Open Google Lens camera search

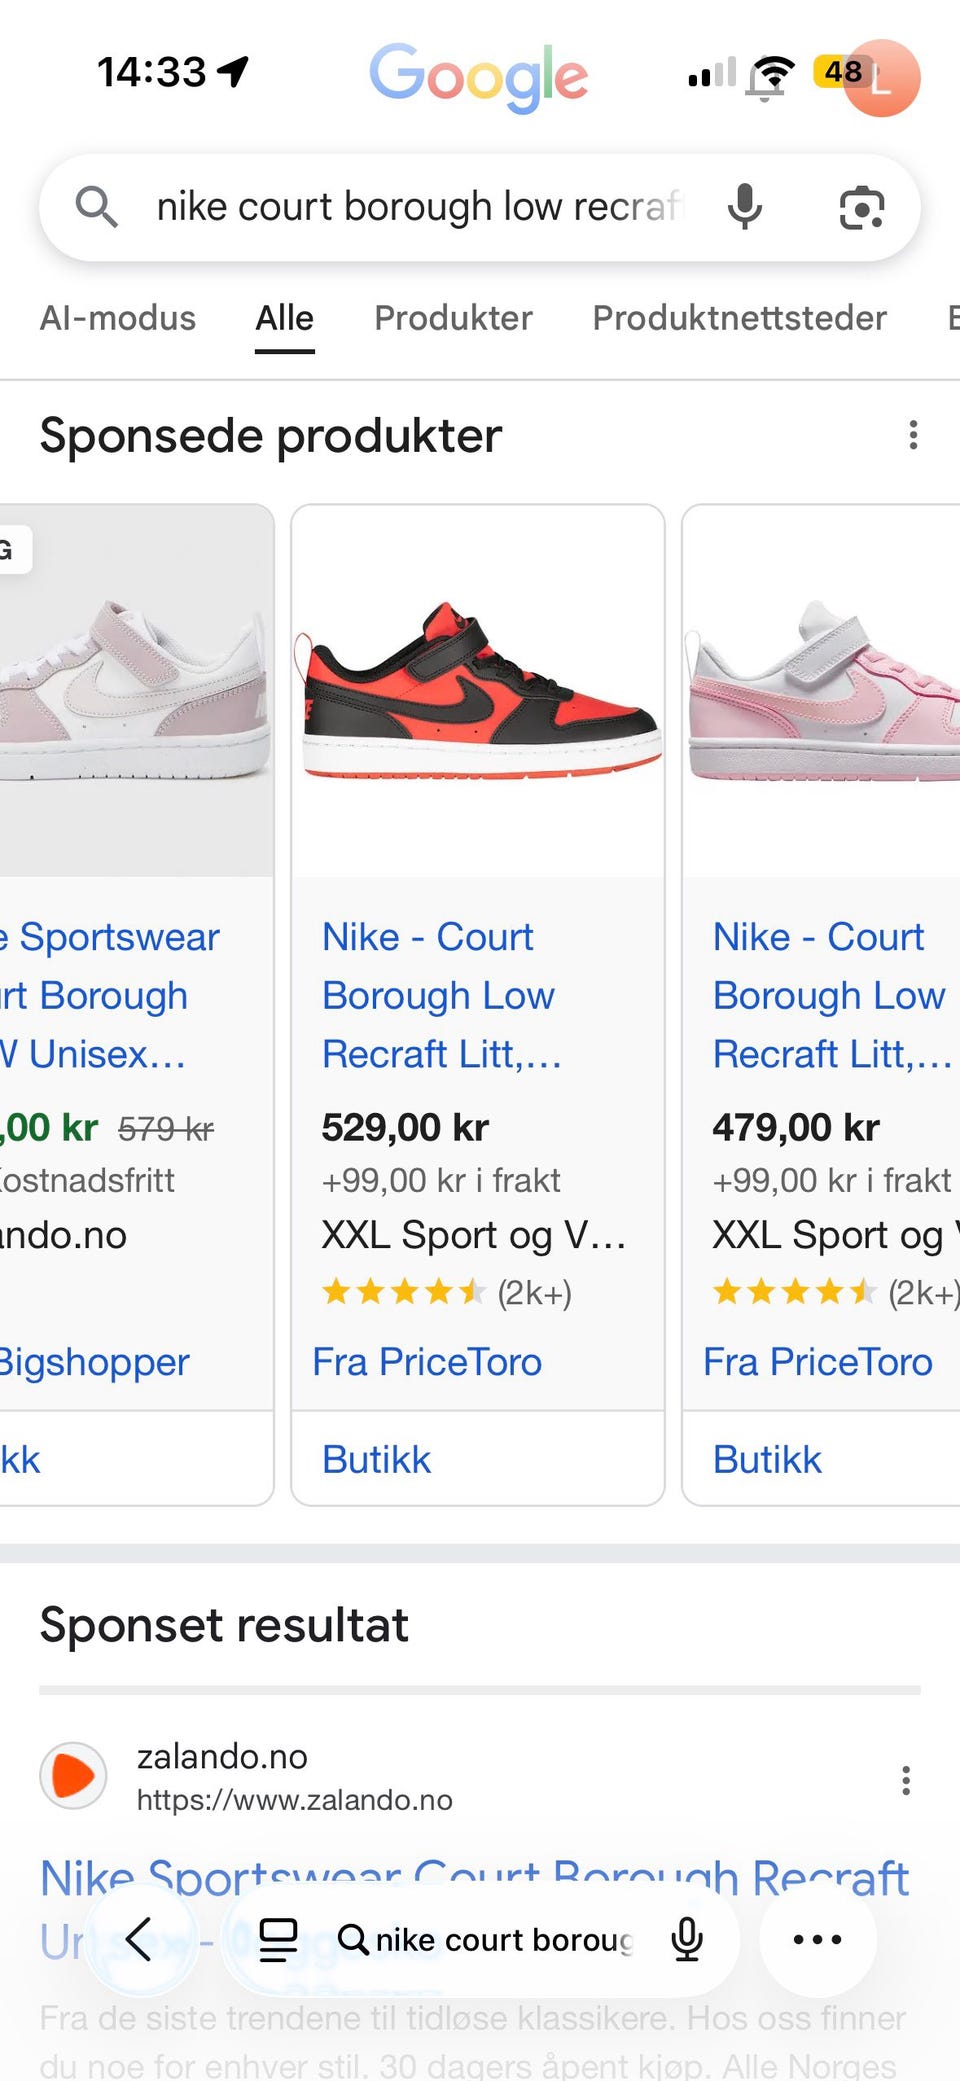point(861,208)
